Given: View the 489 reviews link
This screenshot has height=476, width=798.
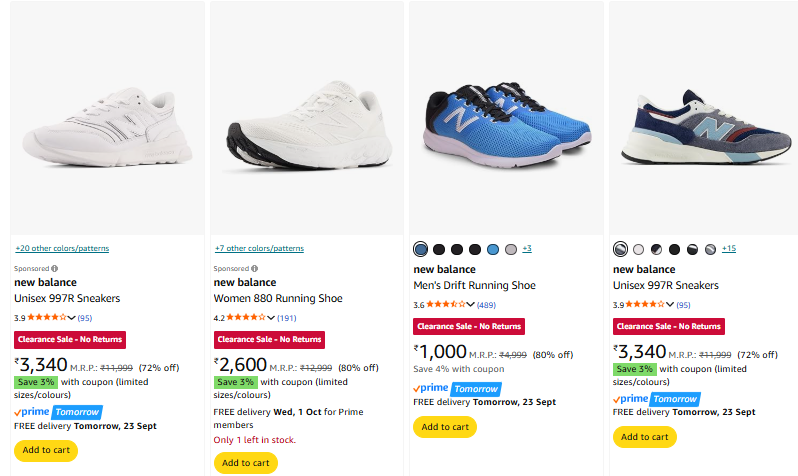Looking at the screenshot, I should 486,305.
